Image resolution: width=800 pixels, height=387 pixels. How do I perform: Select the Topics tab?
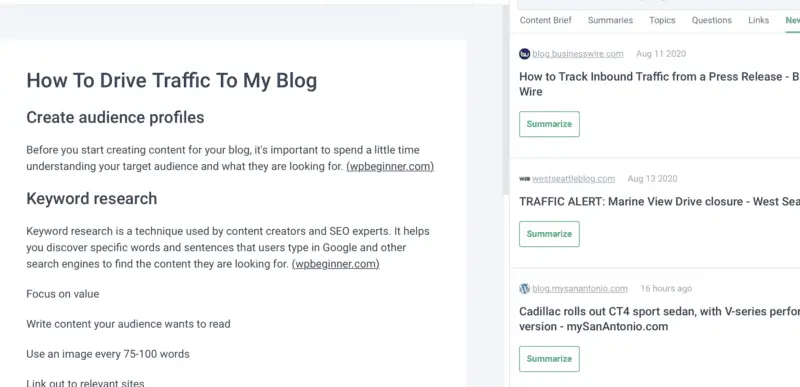click(662, 20)
